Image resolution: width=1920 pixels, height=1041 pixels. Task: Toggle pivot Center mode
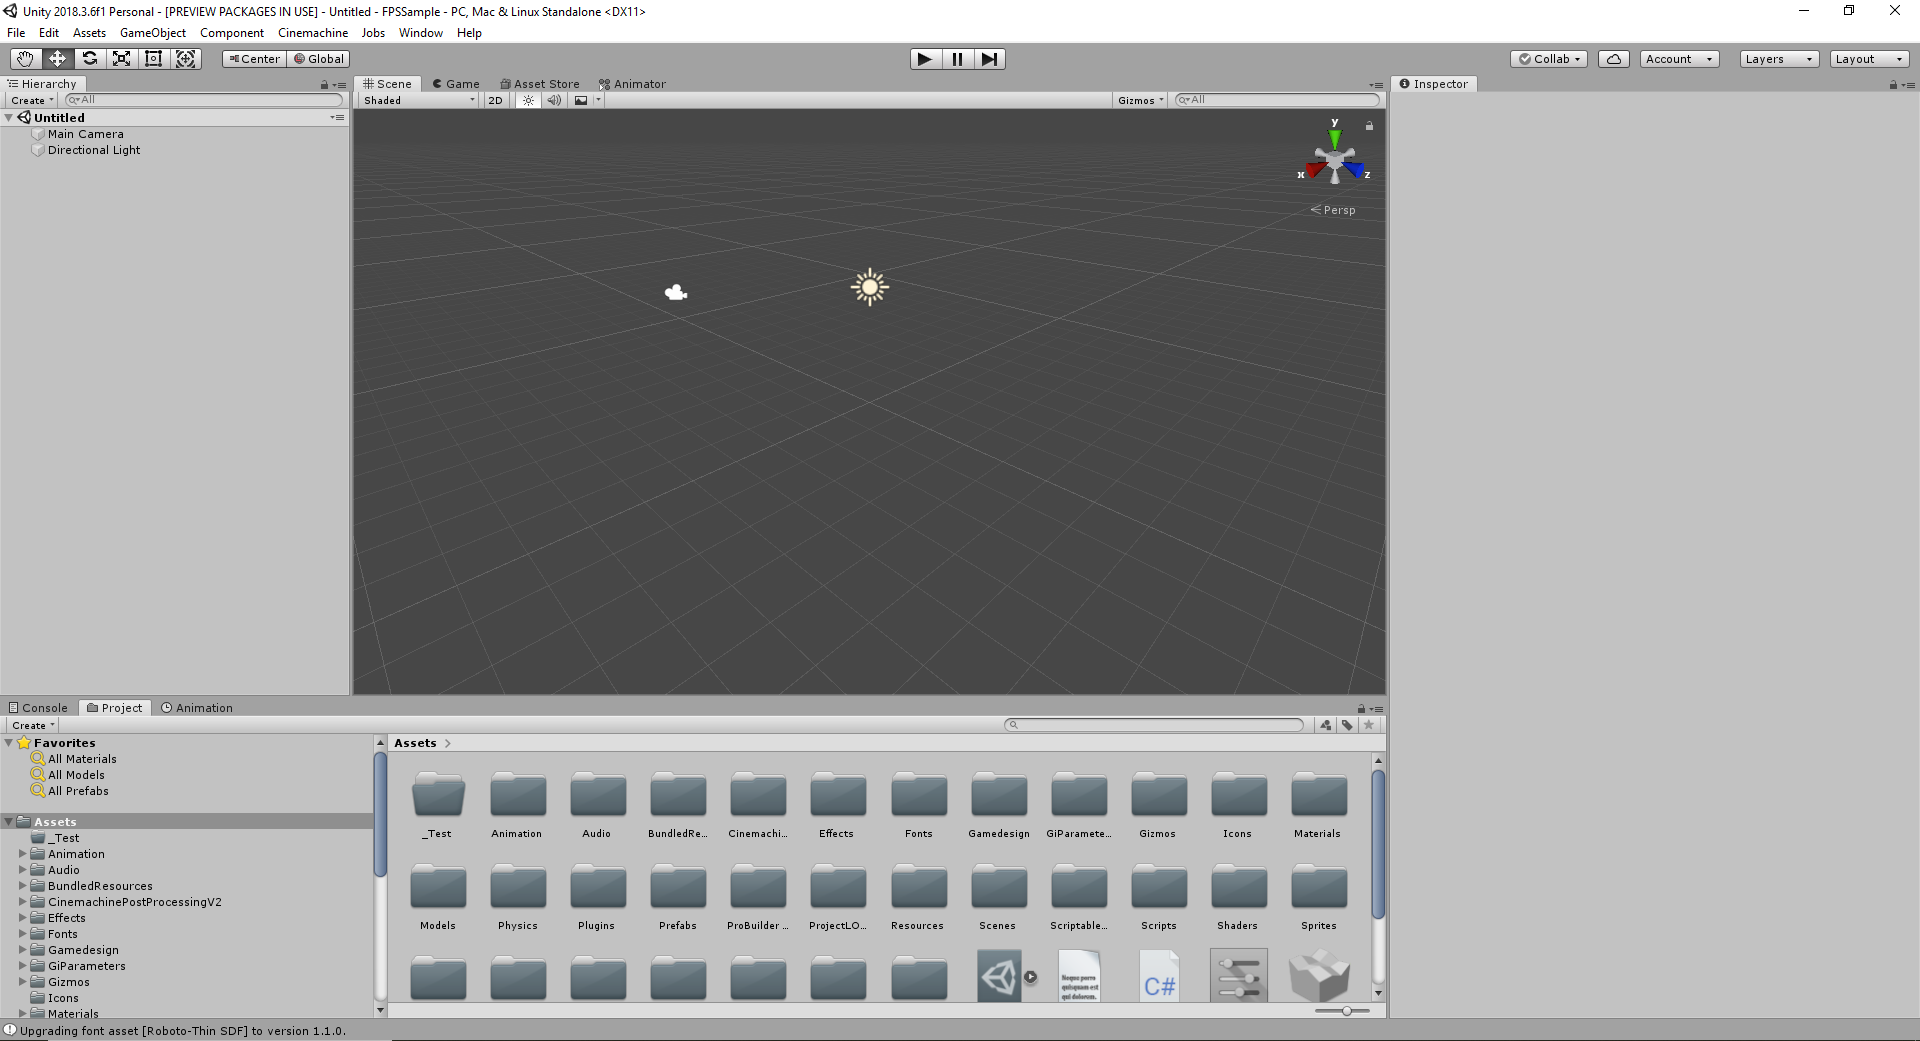tap(254, 59)
